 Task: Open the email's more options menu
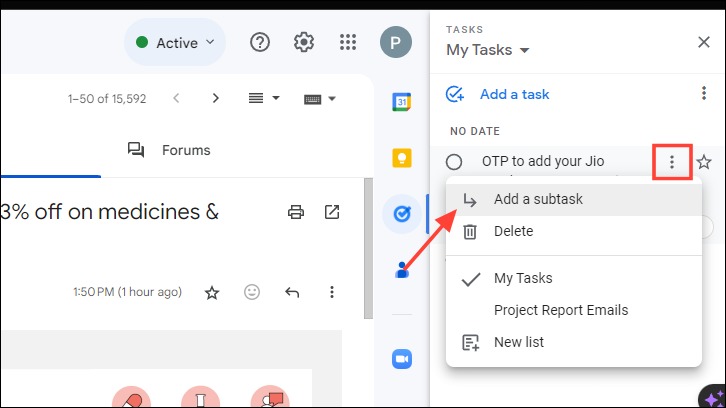pos(332,292)
